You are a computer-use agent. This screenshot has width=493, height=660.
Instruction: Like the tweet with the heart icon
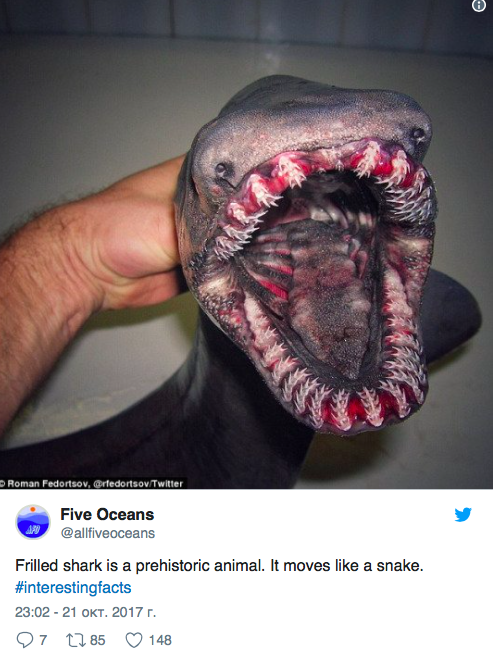[134, 640]
